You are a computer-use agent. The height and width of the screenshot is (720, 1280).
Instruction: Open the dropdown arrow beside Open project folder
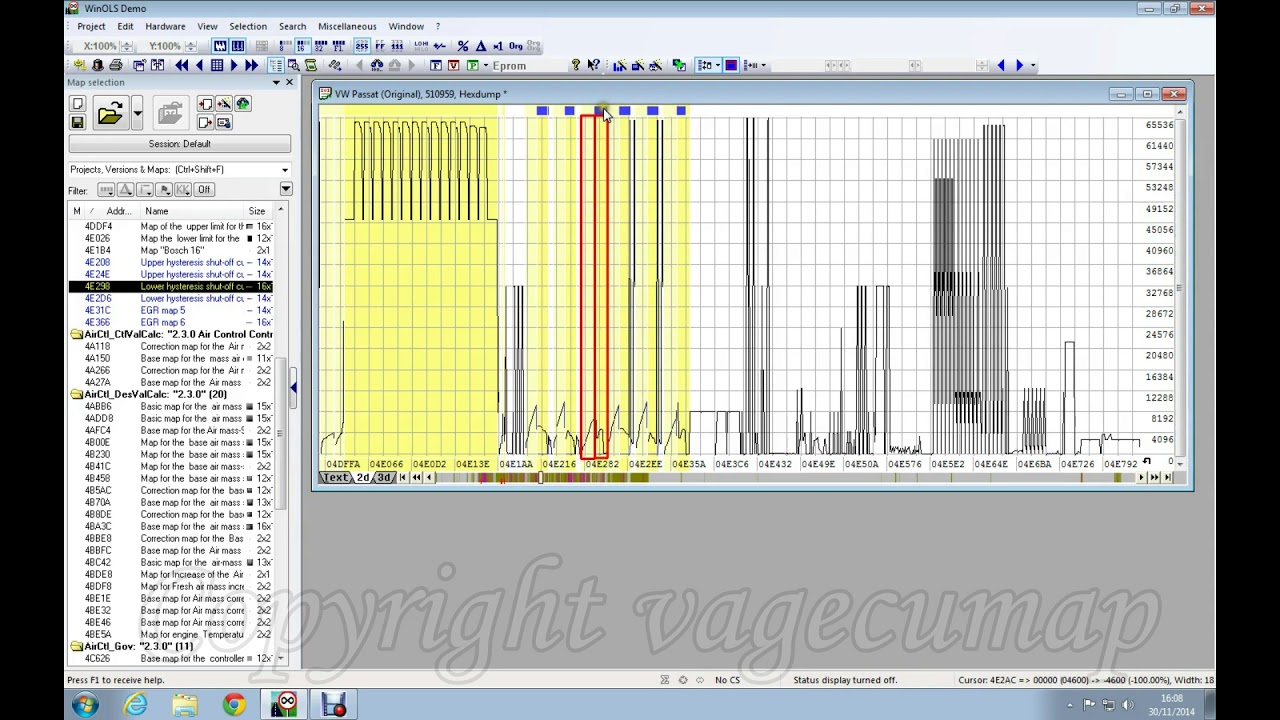tap(137, 113)
